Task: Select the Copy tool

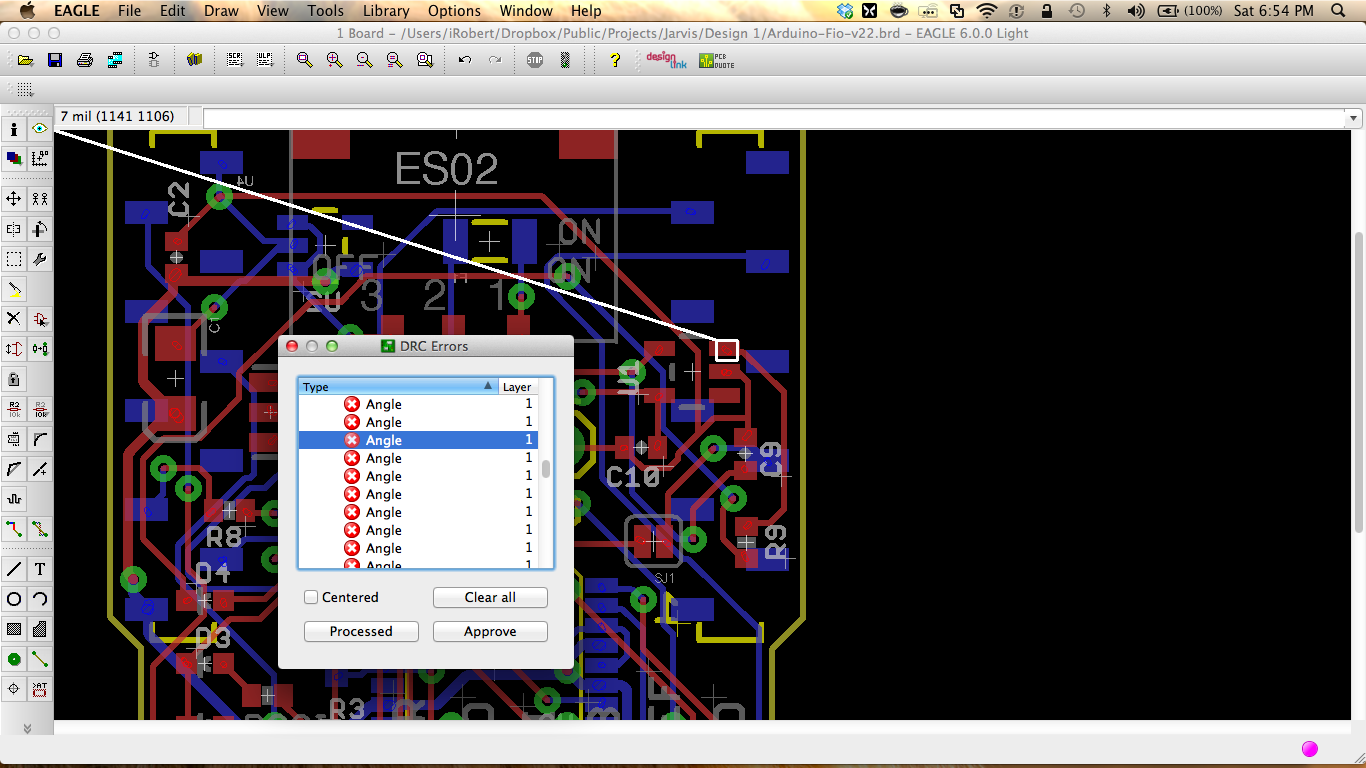Action: point(40,199)
